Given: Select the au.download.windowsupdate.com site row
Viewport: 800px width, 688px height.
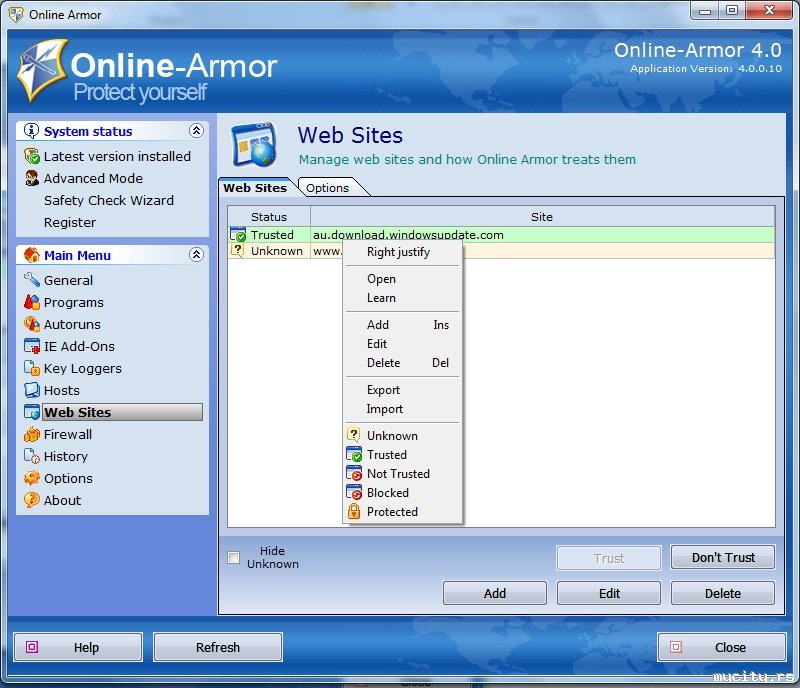Looking at the screenshot, I should tap(501, 234).
